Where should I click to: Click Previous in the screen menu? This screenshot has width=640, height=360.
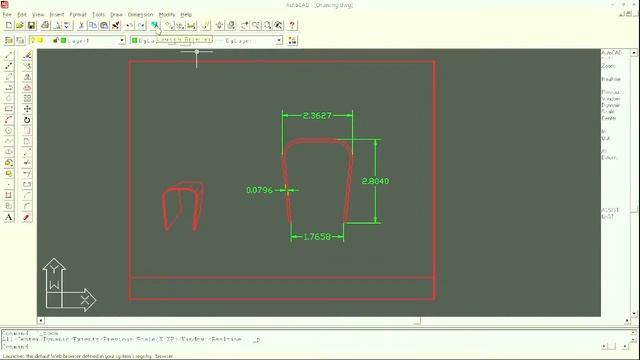pyautogui.click(x=611, y=92)
